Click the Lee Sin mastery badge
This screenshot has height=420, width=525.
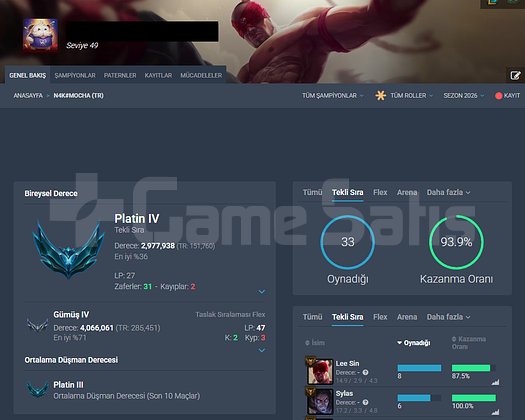coord(310,361)
